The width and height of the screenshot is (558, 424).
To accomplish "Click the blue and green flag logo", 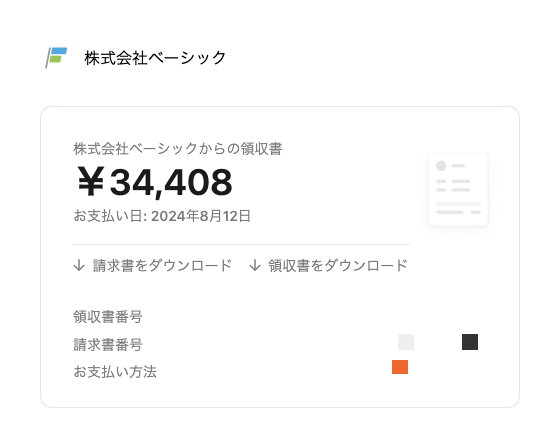I will 56,58.
